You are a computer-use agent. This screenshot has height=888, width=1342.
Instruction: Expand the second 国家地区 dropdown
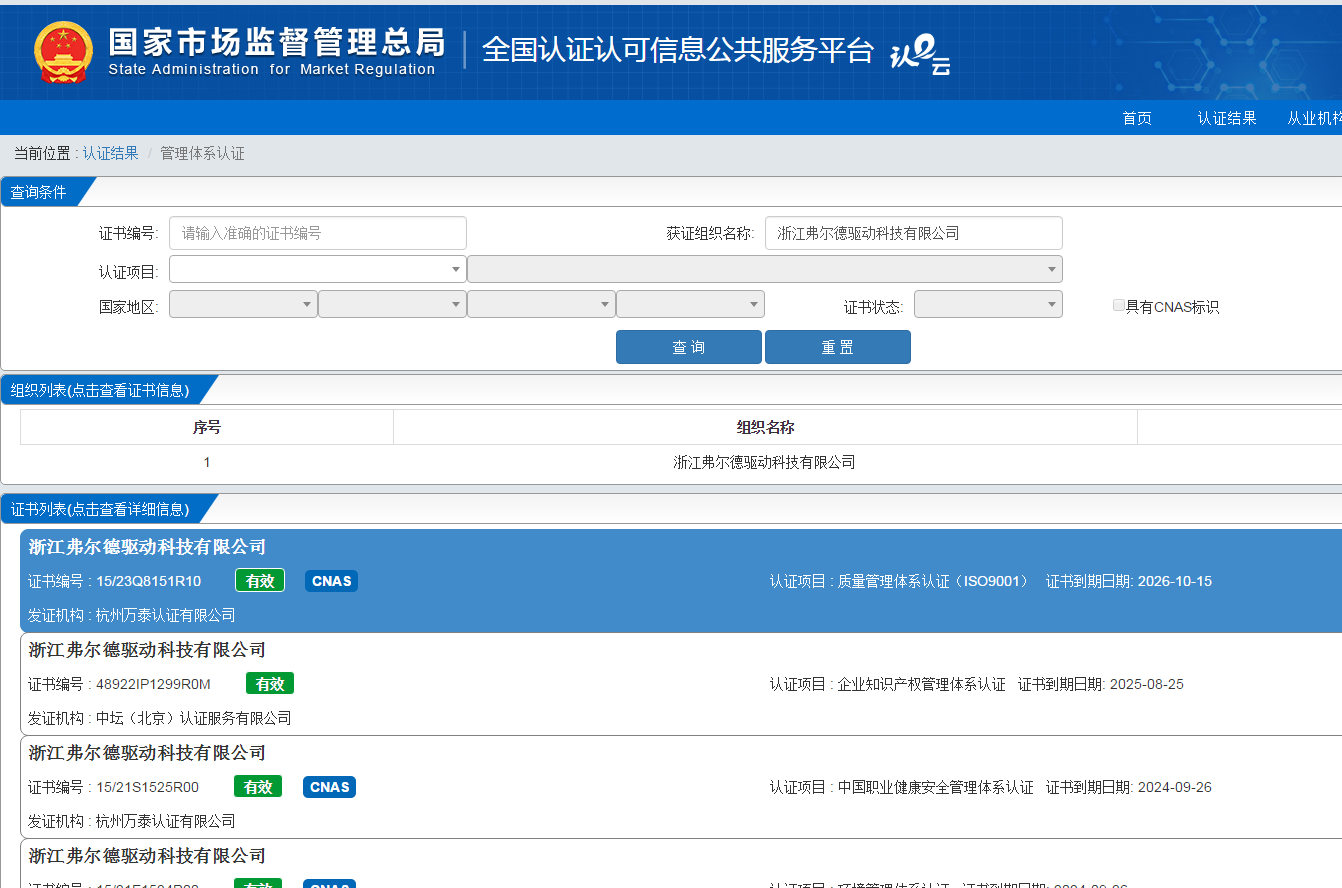click(x=392, y=304)
